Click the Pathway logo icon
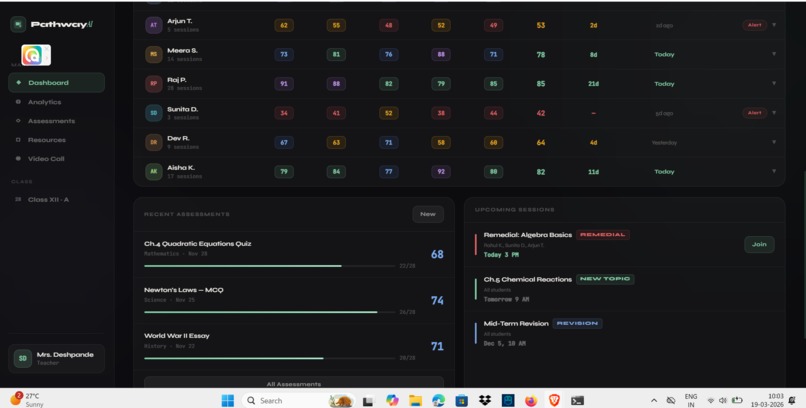This screenshot has width=806, height=408. pos(19,24)
